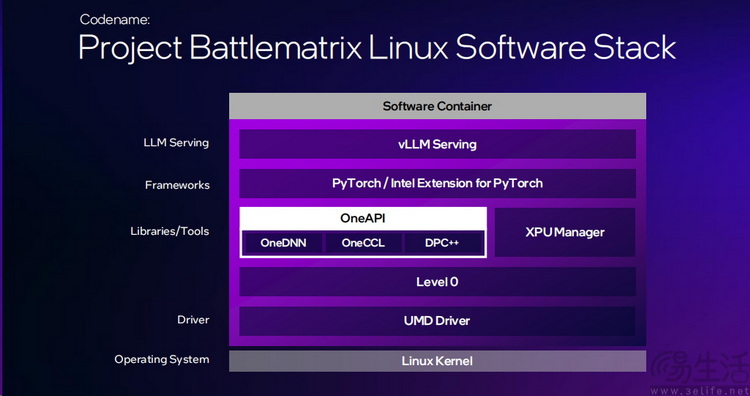Click the Frameworks label
Screen dimensions: 750x396
point(177,185)
